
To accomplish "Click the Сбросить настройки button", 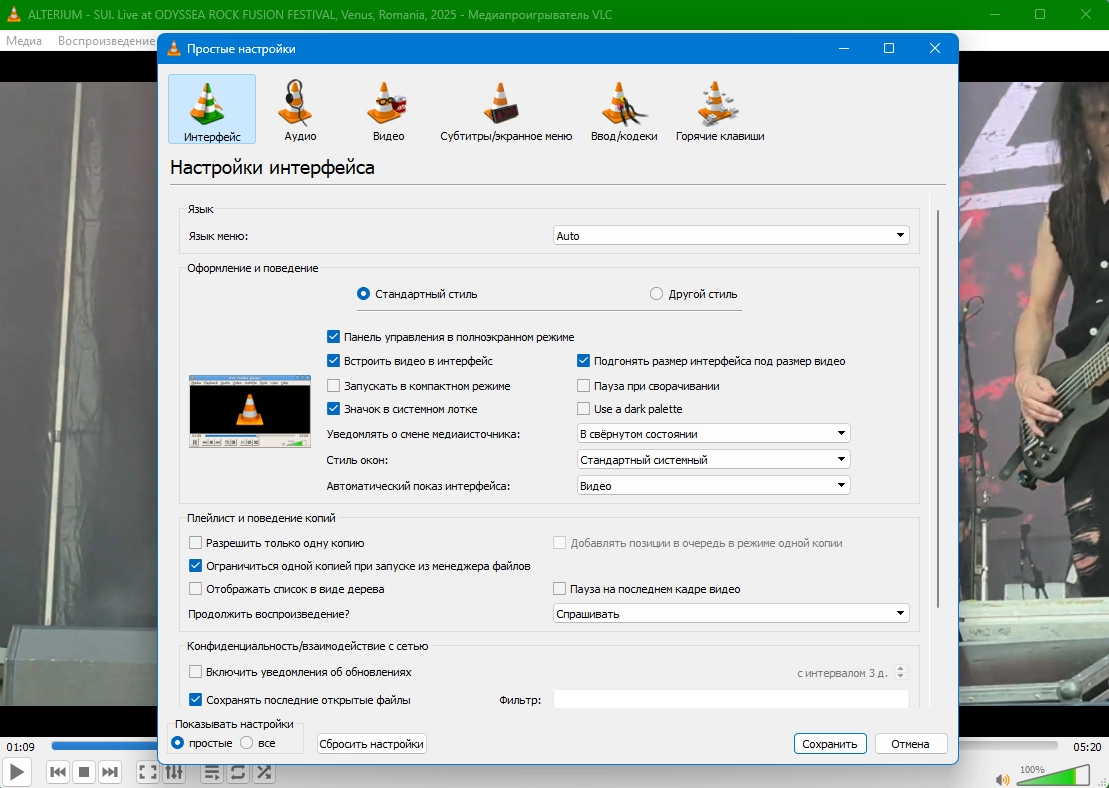I will (x=371, y=743).
